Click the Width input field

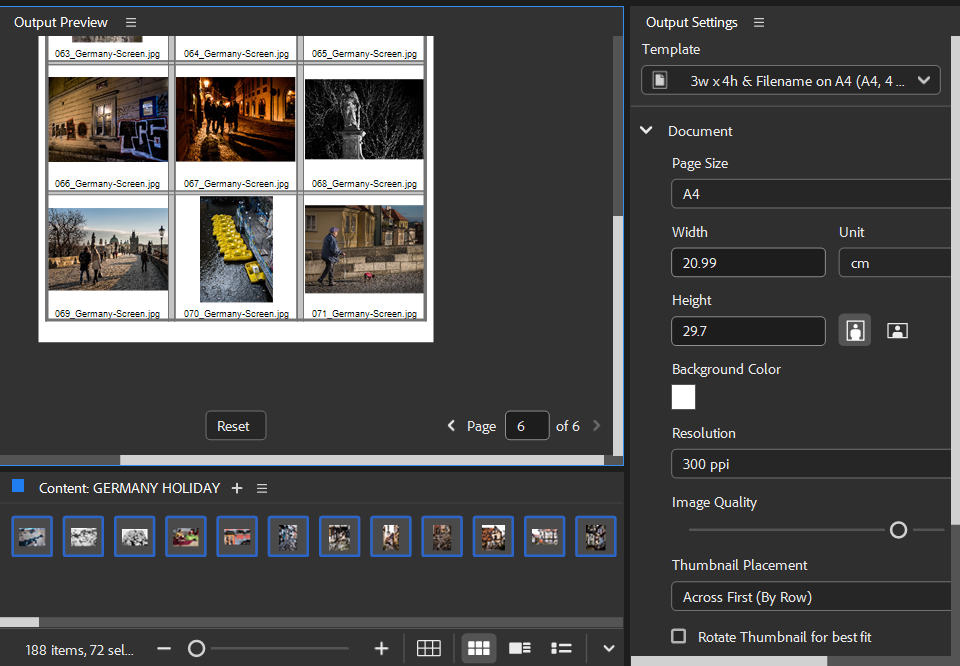point(748,263)
